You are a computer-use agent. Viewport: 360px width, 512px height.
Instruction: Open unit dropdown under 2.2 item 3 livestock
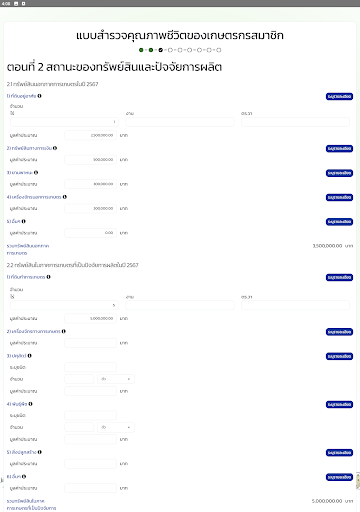click(116, 379)
